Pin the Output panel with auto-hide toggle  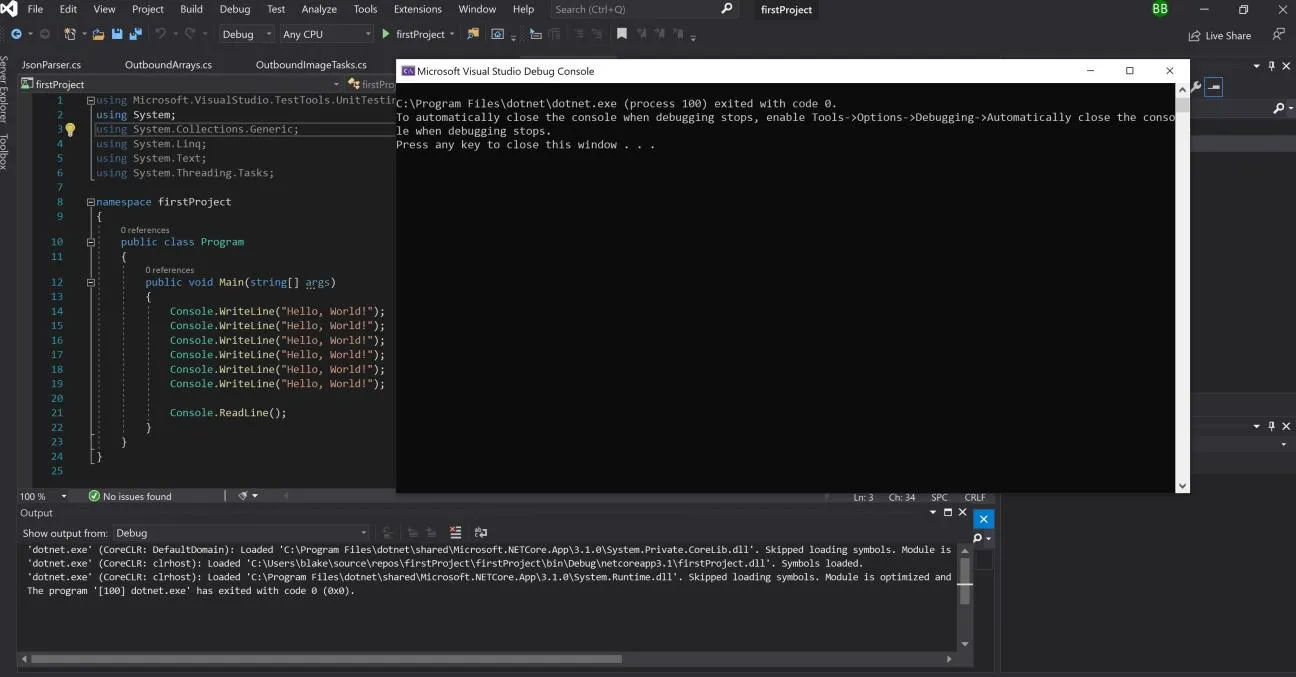[948, 513]
